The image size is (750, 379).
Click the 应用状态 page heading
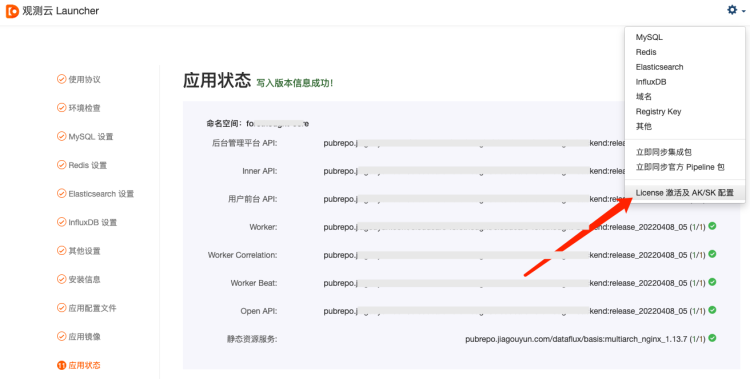point(217,80)
